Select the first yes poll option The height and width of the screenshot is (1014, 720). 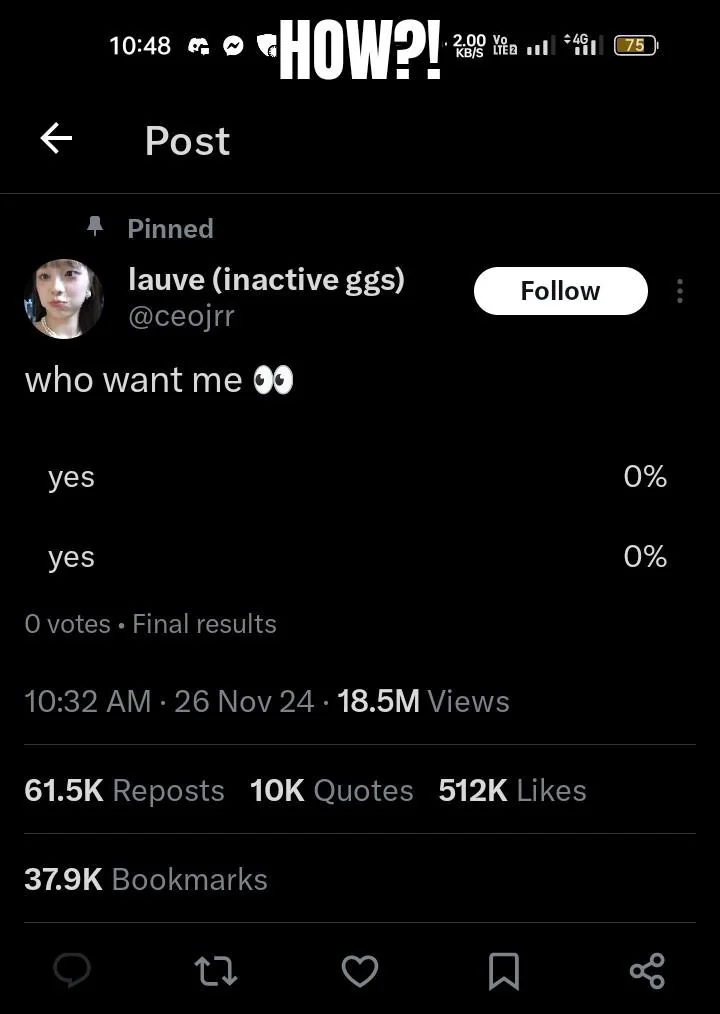[357, 477]
